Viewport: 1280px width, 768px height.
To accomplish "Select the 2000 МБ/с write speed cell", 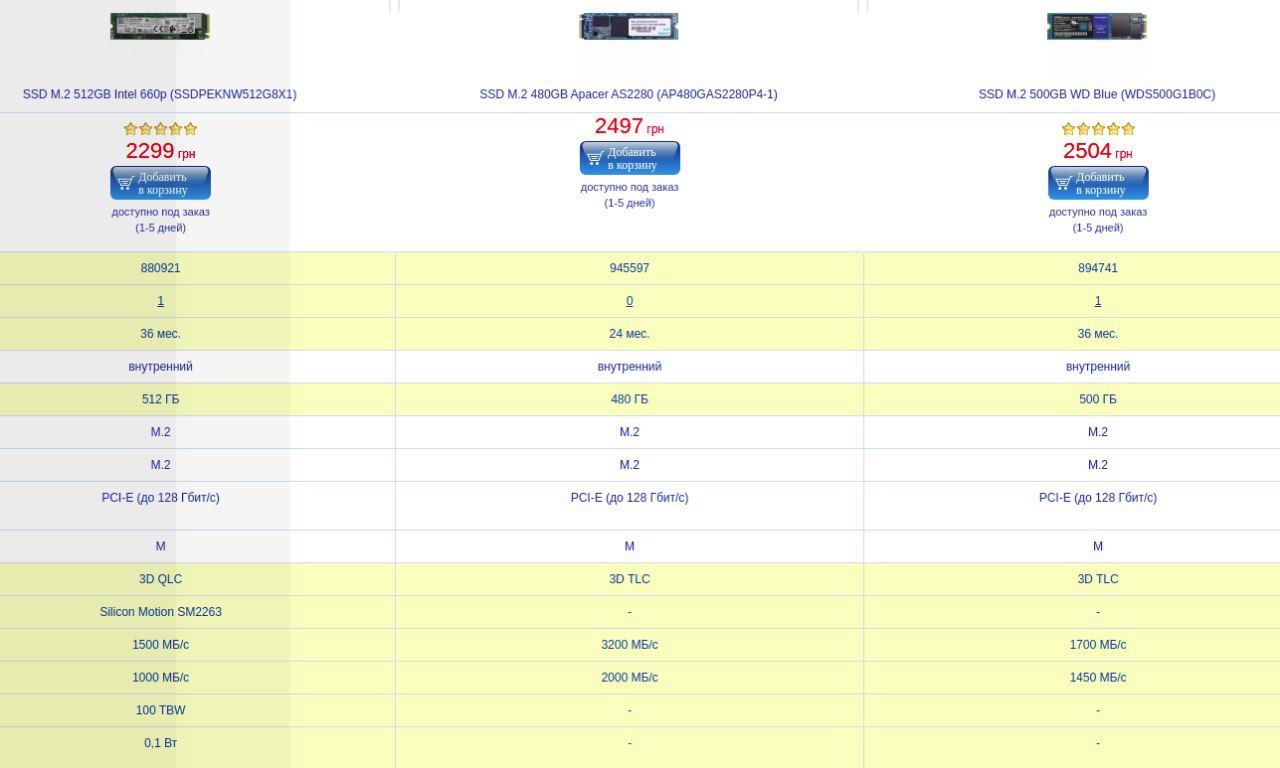I will (629, 678).
